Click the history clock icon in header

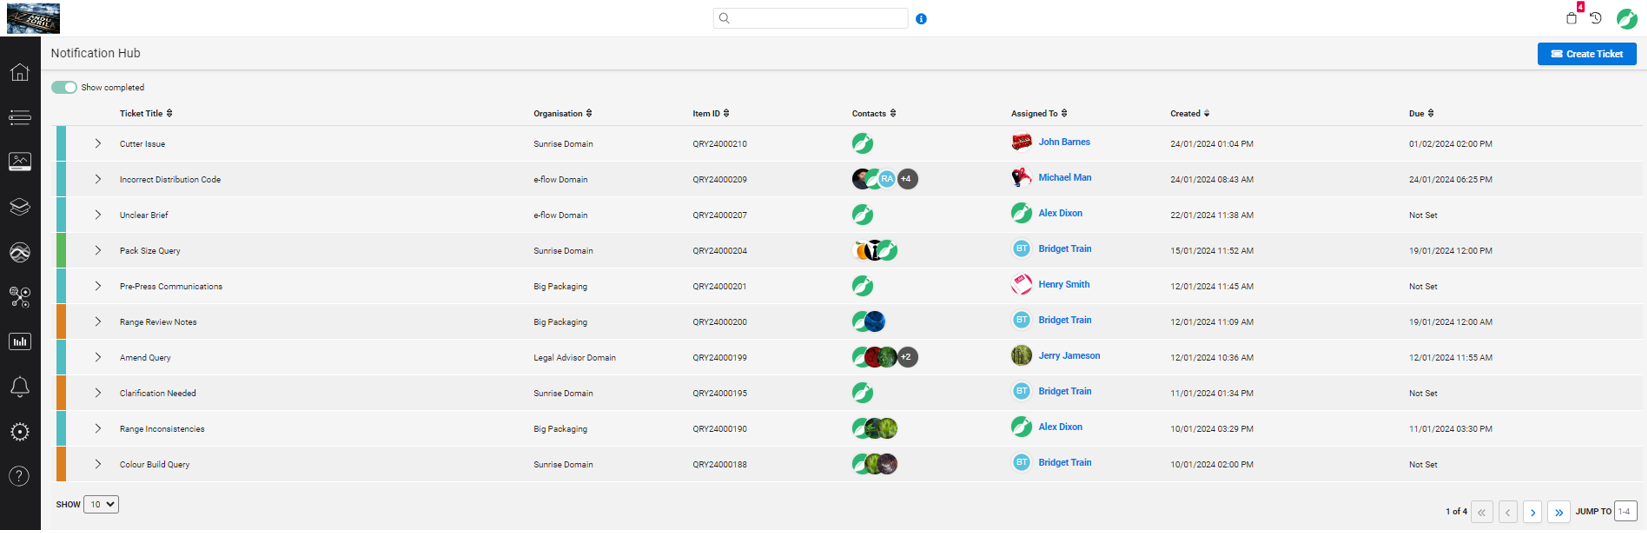[1596, 18]
